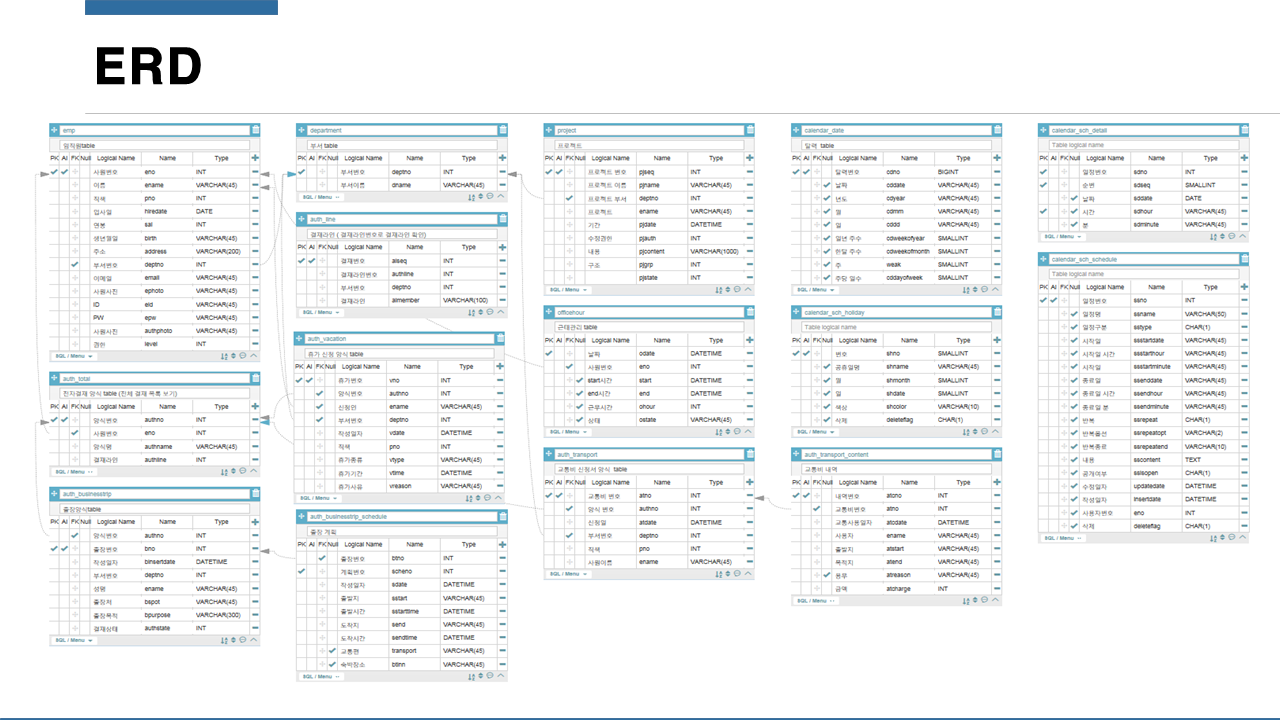Click up-down reorder icon in department footer
The width and height of the screenshot is (1280, 720).
point(480,197)
